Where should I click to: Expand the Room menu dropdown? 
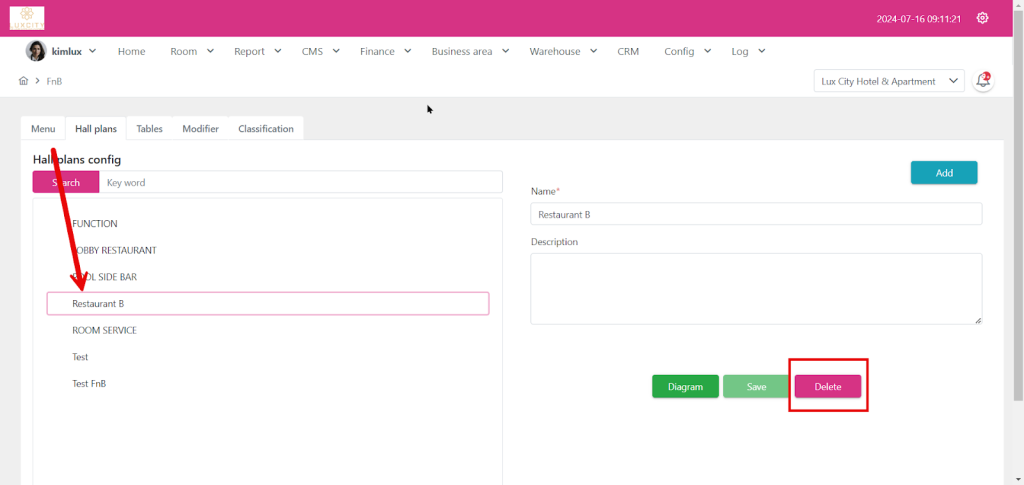(191, 51)
